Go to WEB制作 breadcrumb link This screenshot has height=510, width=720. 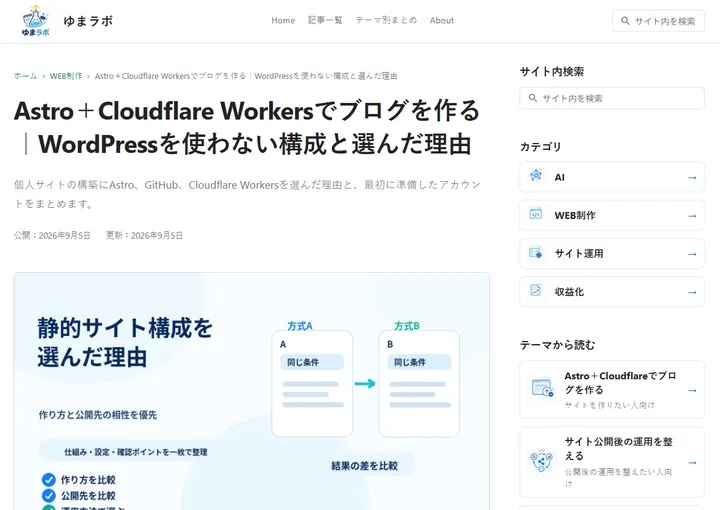click(x=66, y=76)
